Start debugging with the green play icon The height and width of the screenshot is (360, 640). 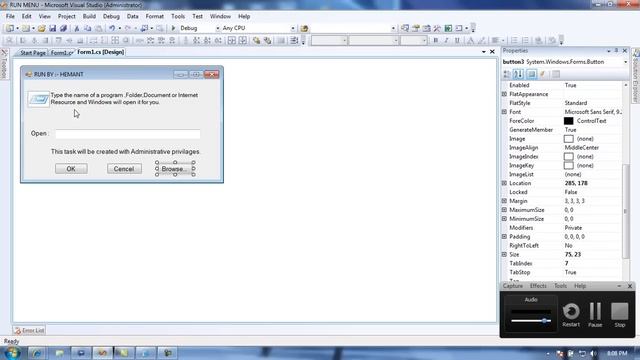click(x=173, y=28)
